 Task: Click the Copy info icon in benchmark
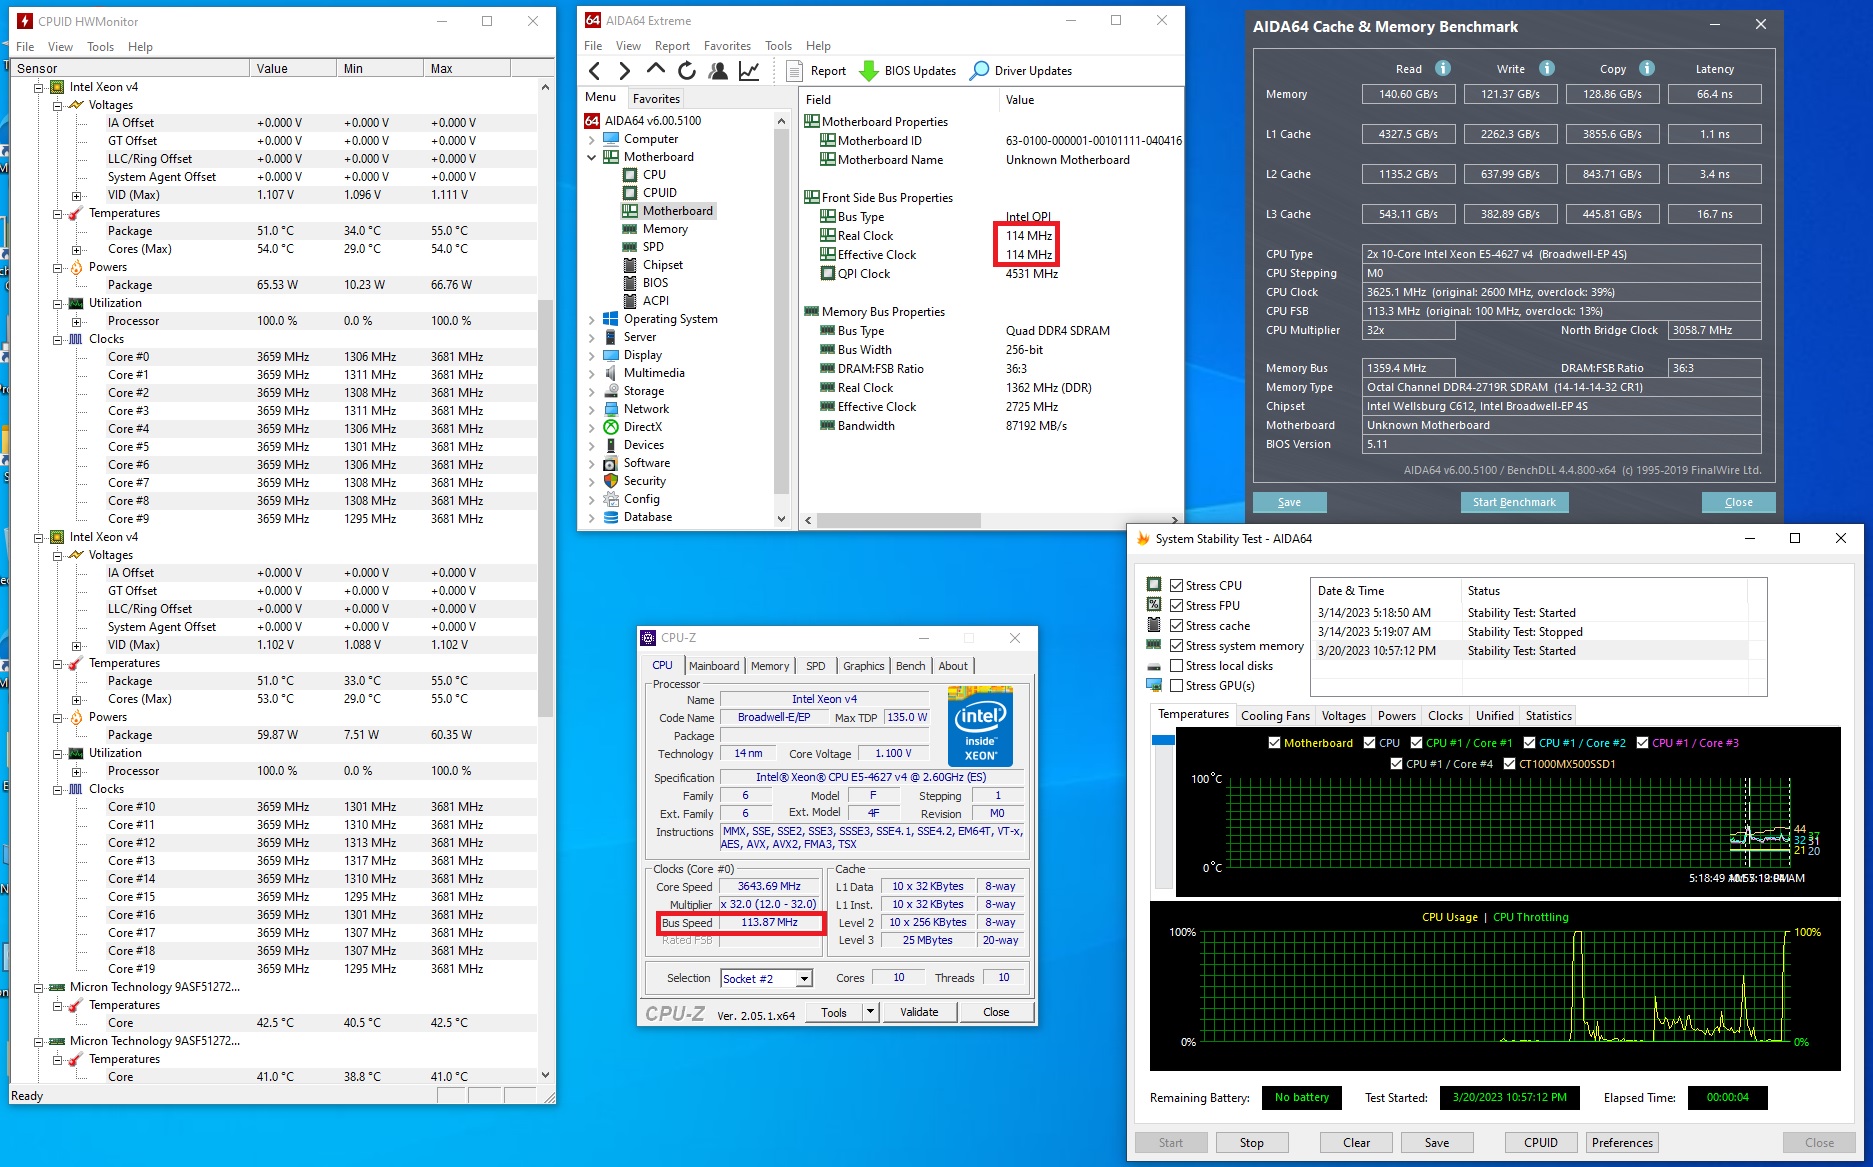coord(1647,68)
